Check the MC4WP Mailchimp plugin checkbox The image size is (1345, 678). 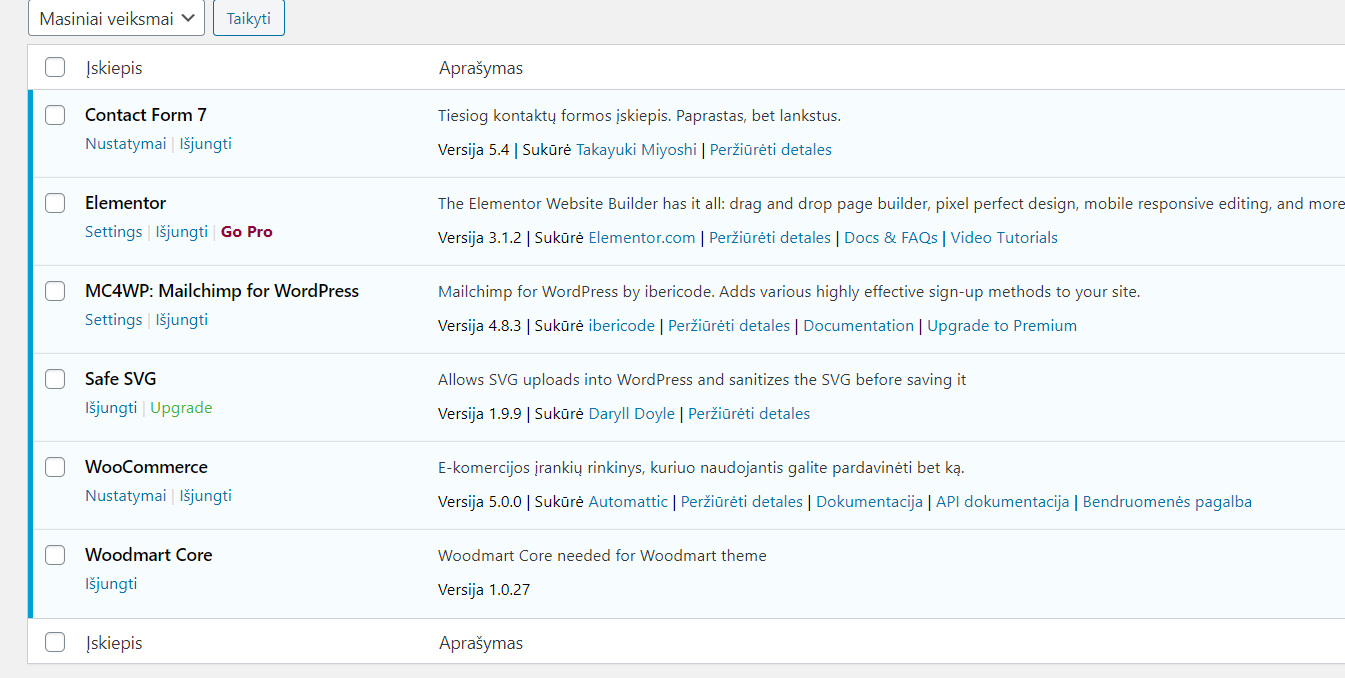point(55,291)
